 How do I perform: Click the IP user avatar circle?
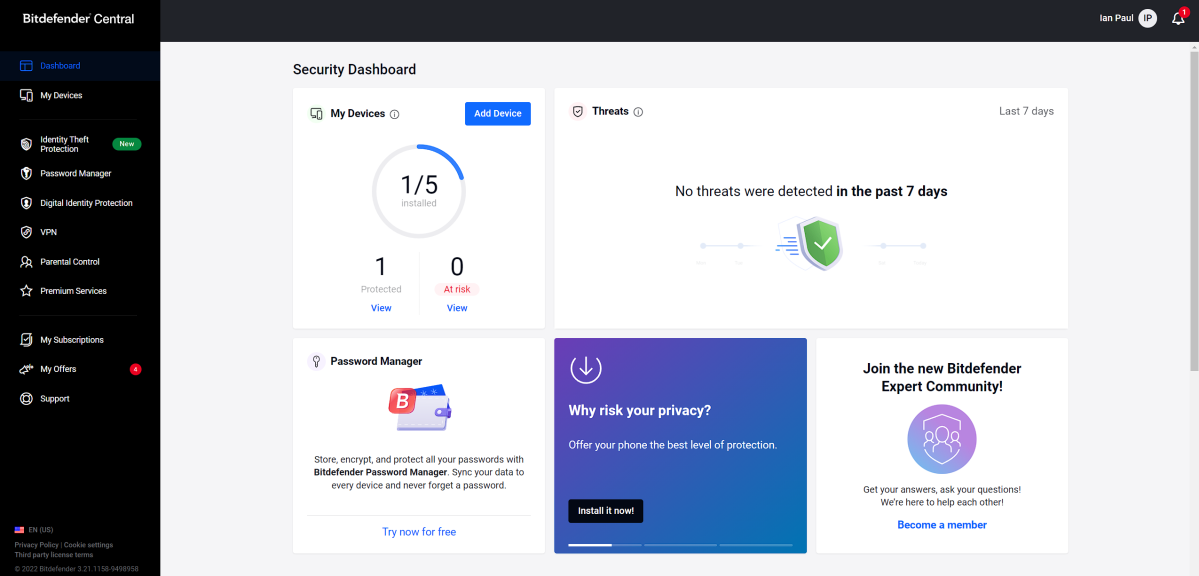pyautogui.click(x=1147, y=18)
